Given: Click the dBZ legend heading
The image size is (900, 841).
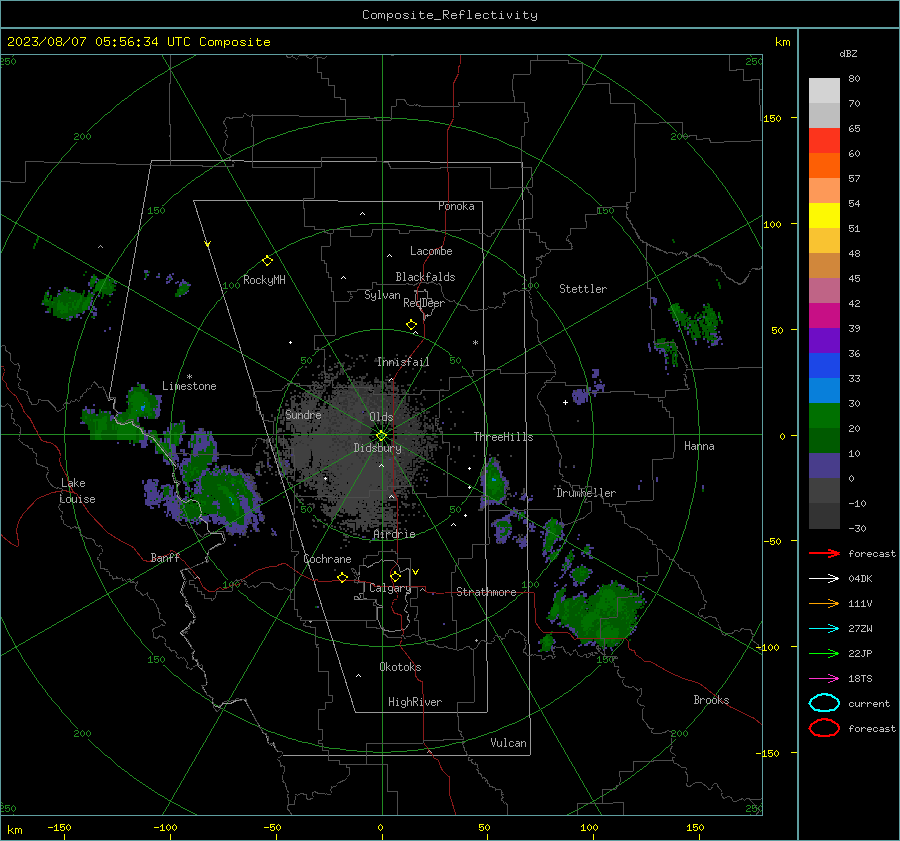Looking at the screenshot, I should click(848, 54).
